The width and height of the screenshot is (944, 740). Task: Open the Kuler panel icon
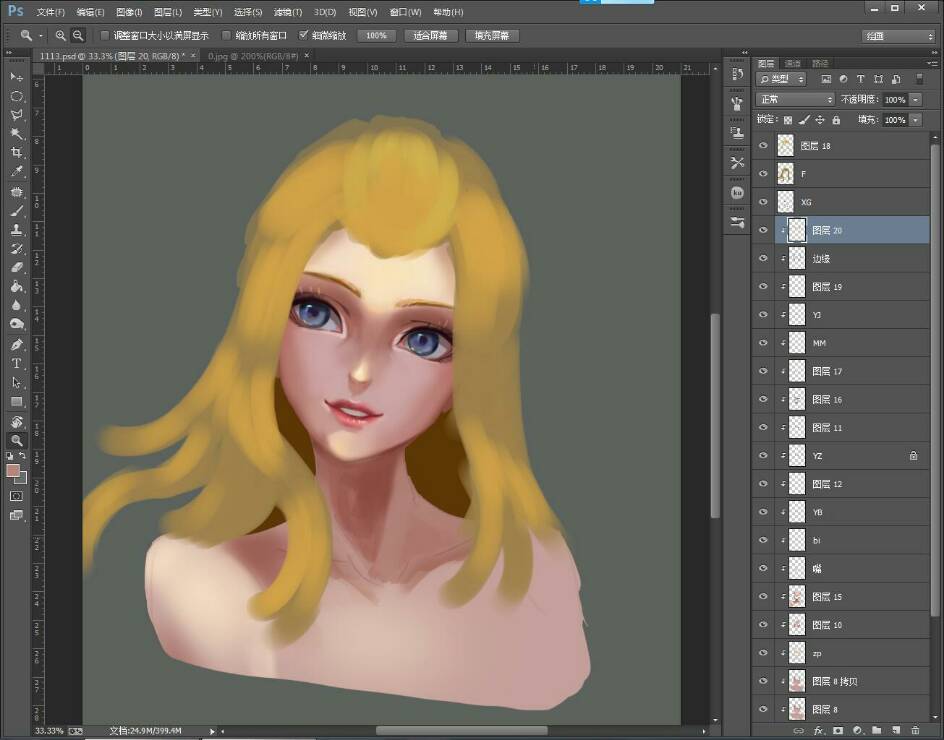(738, 192)
